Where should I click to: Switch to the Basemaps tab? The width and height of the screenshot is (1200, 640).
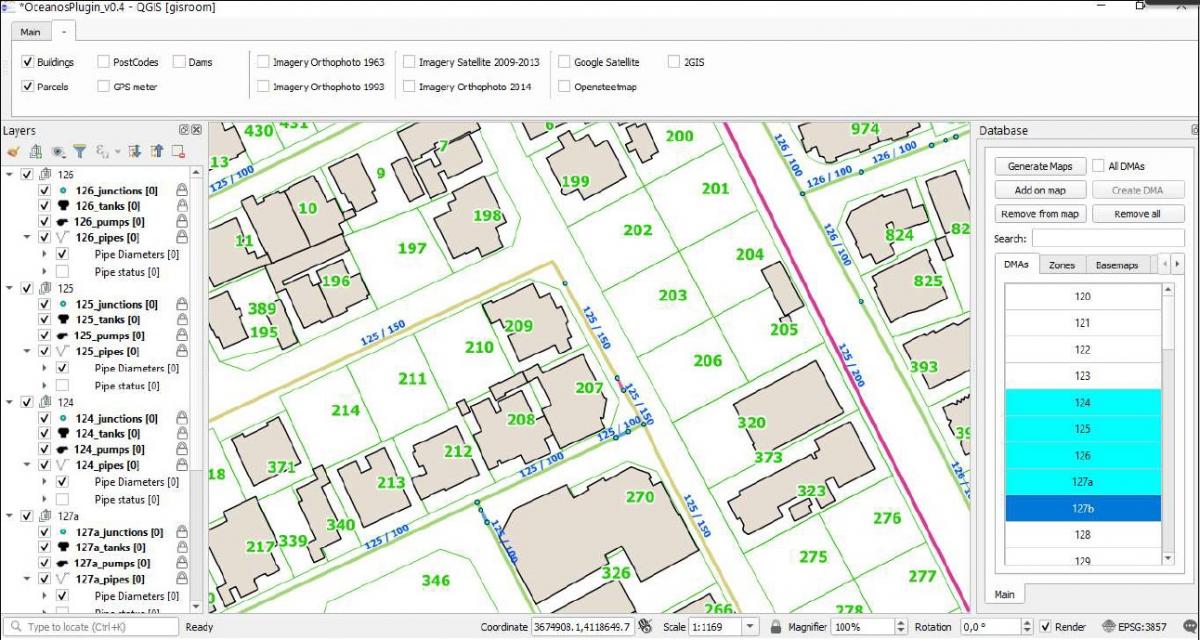click(1116, 265)
